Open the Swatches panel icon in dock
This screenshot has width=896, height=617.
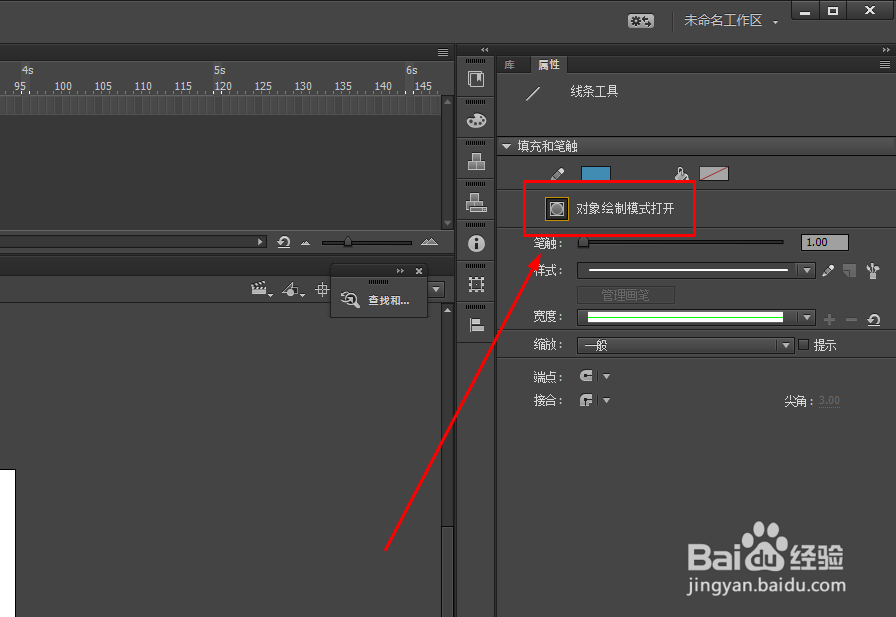pyautogui.click(x=476, y=162)
